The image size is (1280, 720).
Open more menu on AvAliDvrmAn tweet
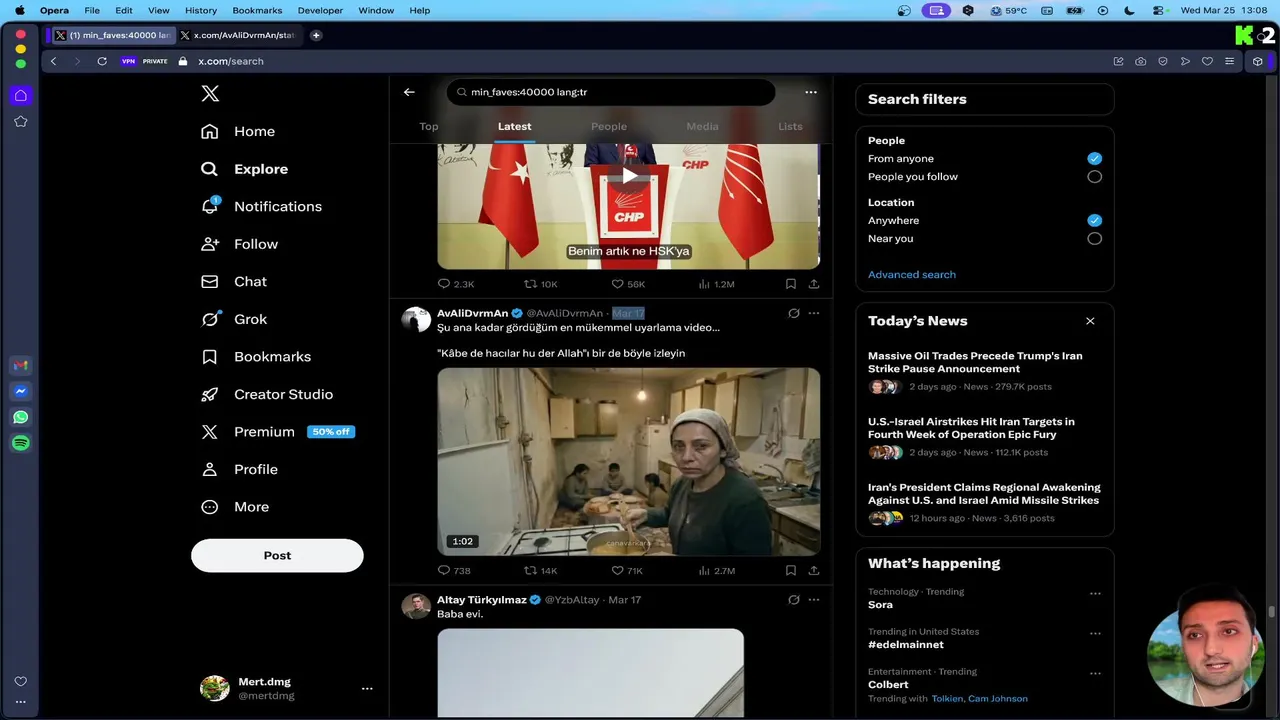click(x=814, y=313)
